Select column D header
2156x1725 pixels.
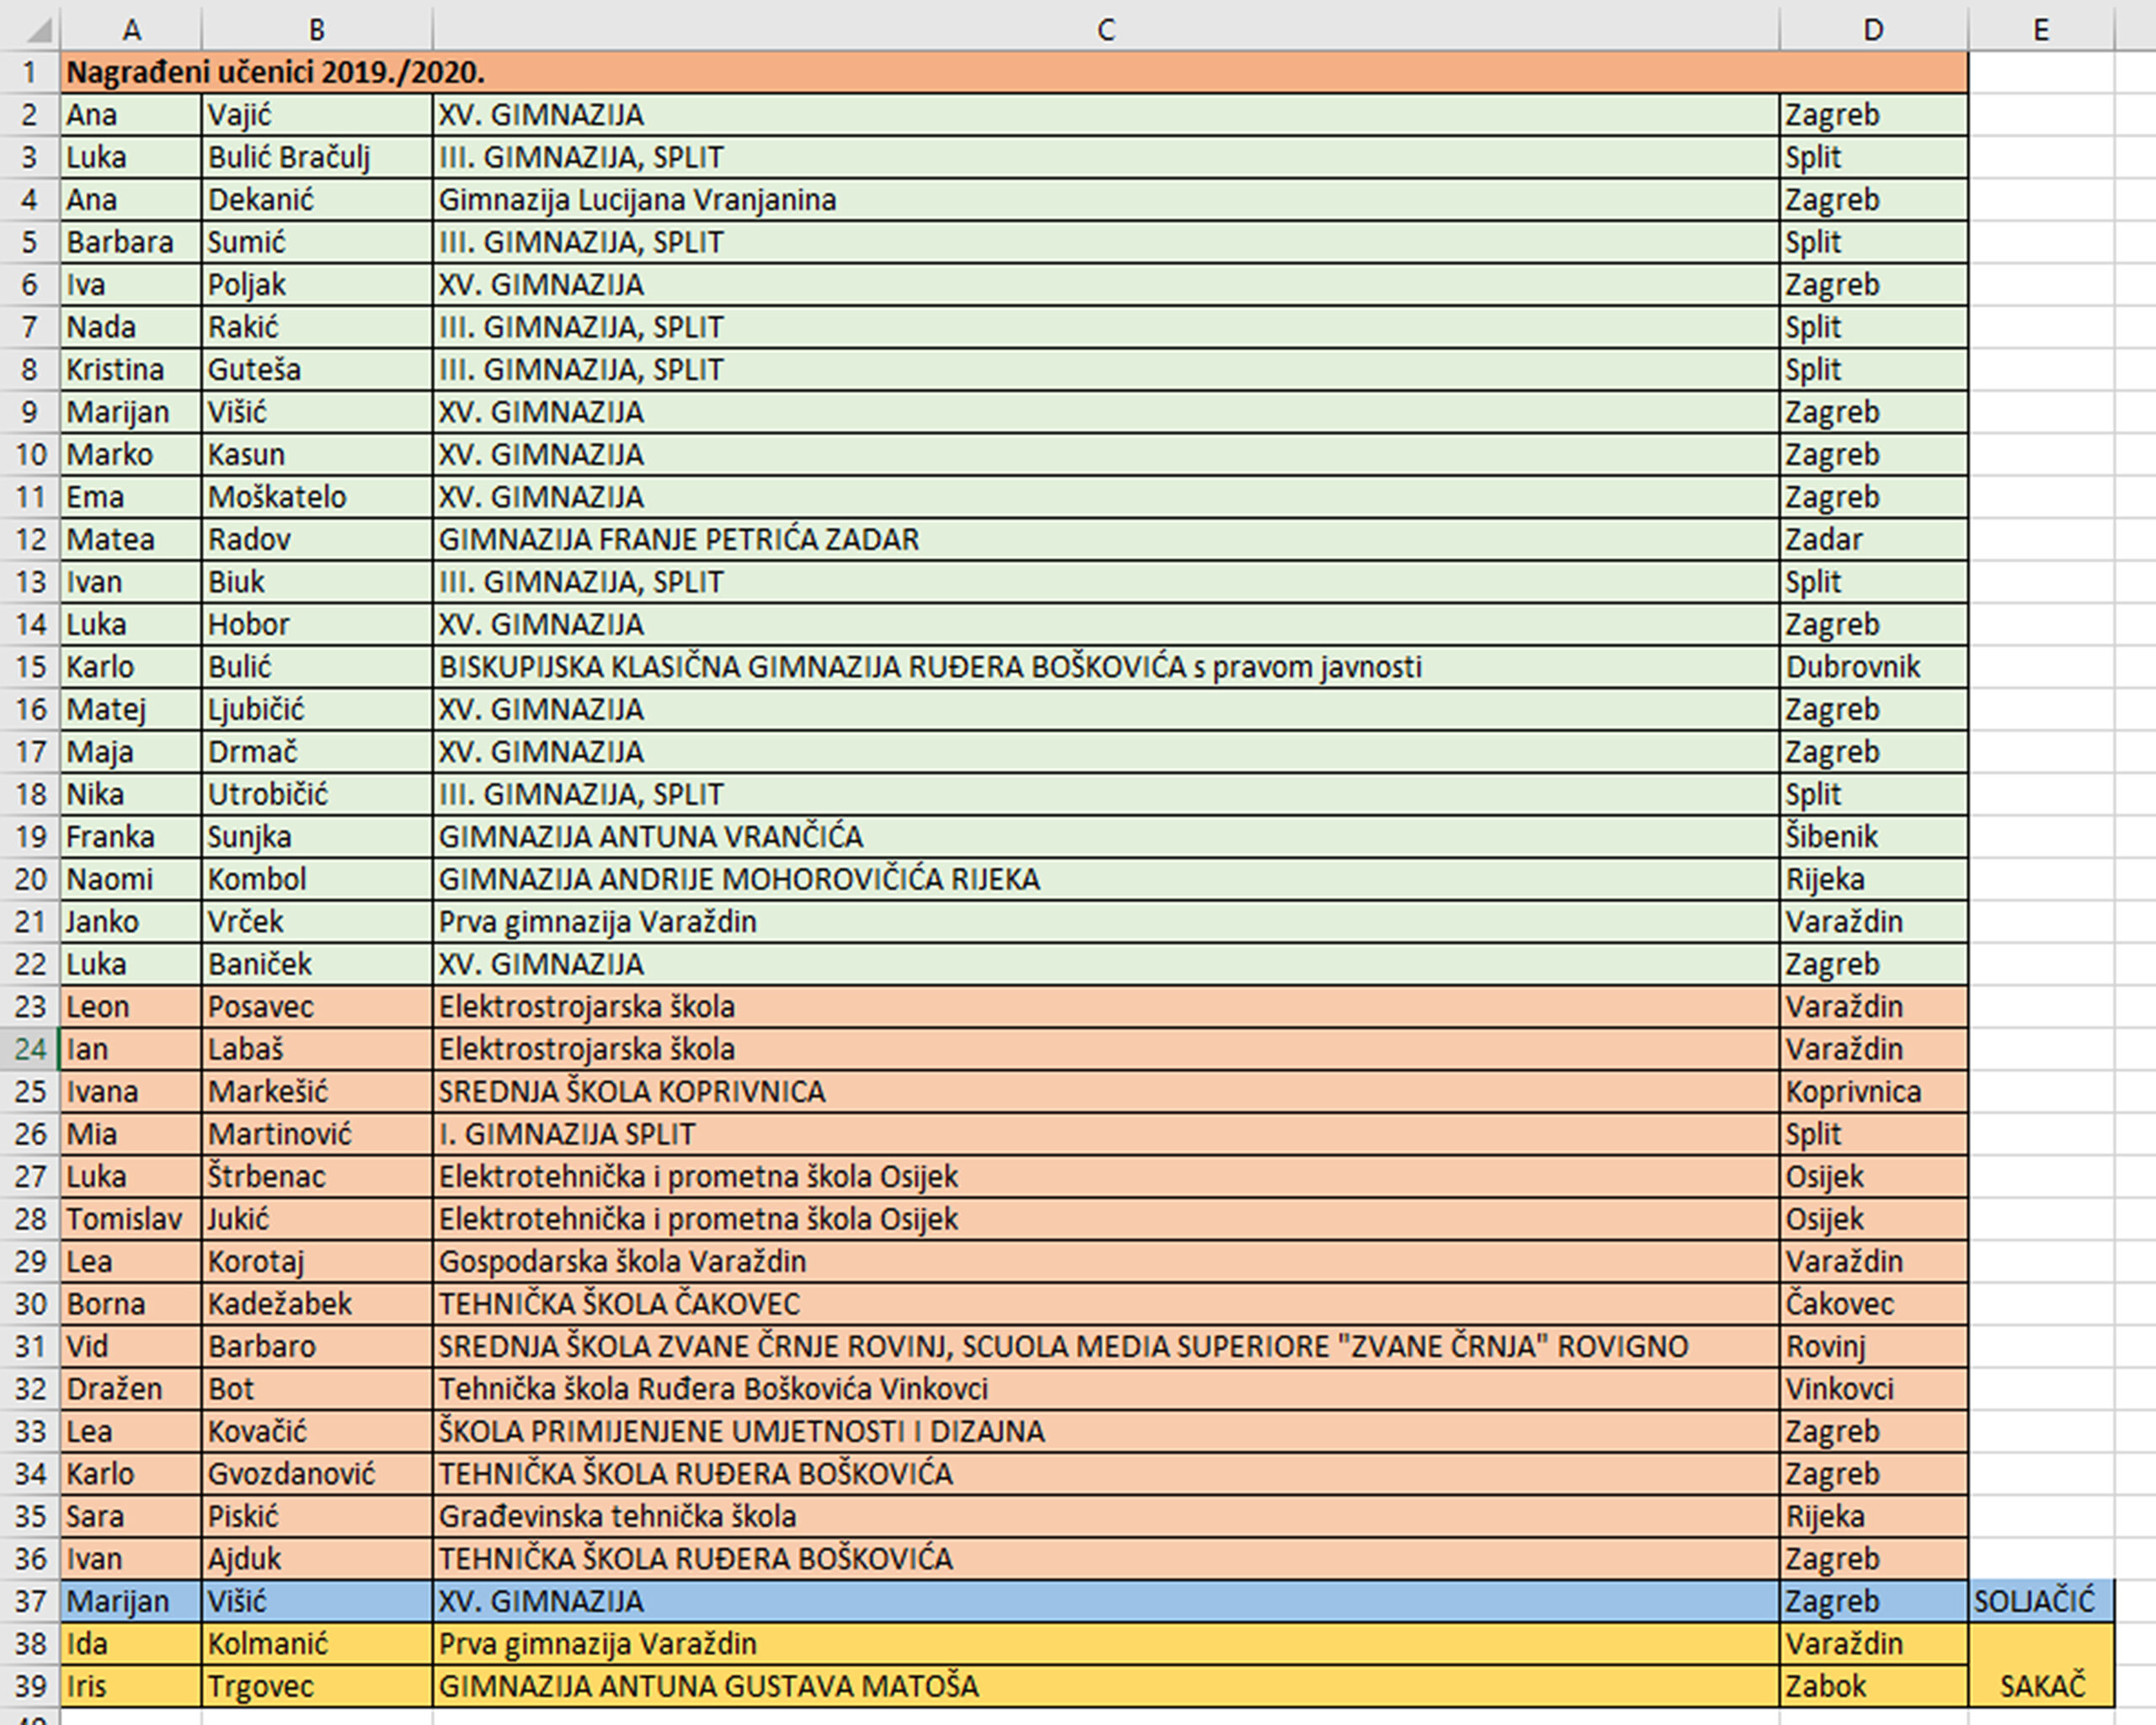[x=1873, y=30]
